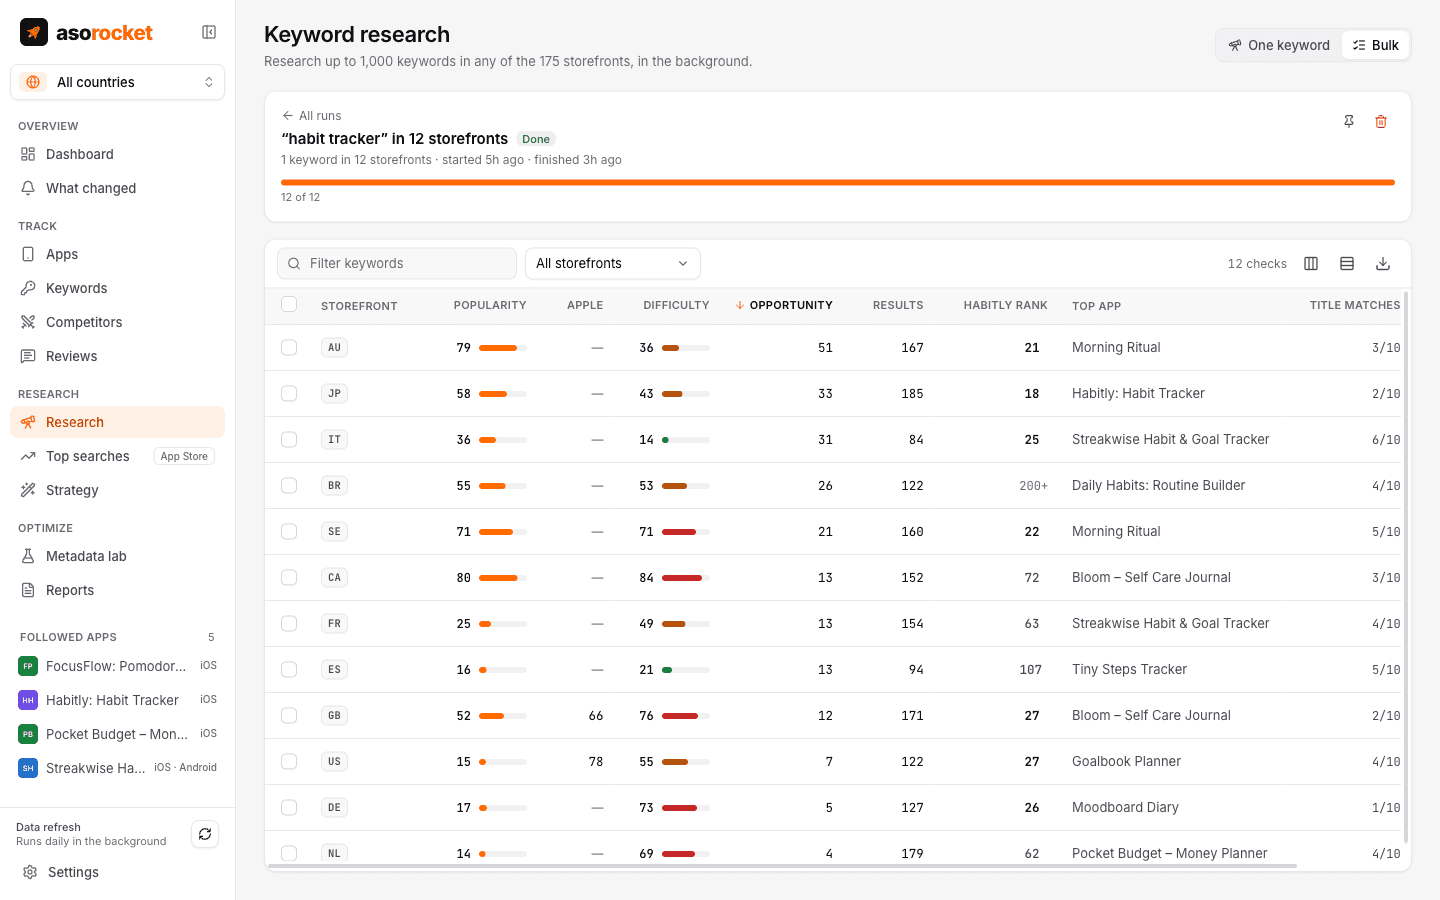The height and width of the screenshot is (900, 1440).
Task: Open the All storefronts dropdown
Action: tap(613, 263)
